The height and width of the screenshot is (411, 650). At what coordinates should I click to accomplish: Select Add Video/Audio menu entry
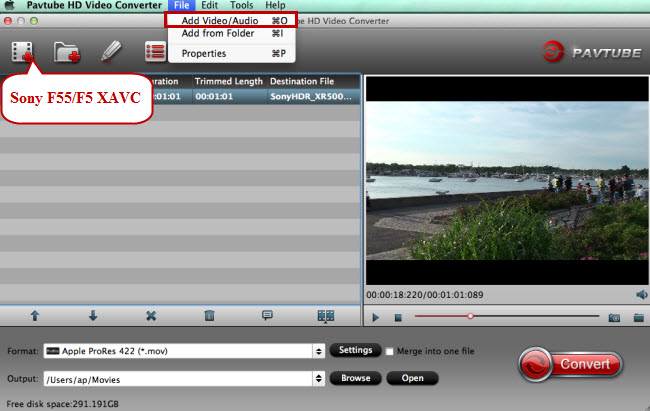(x=231, y=20)
